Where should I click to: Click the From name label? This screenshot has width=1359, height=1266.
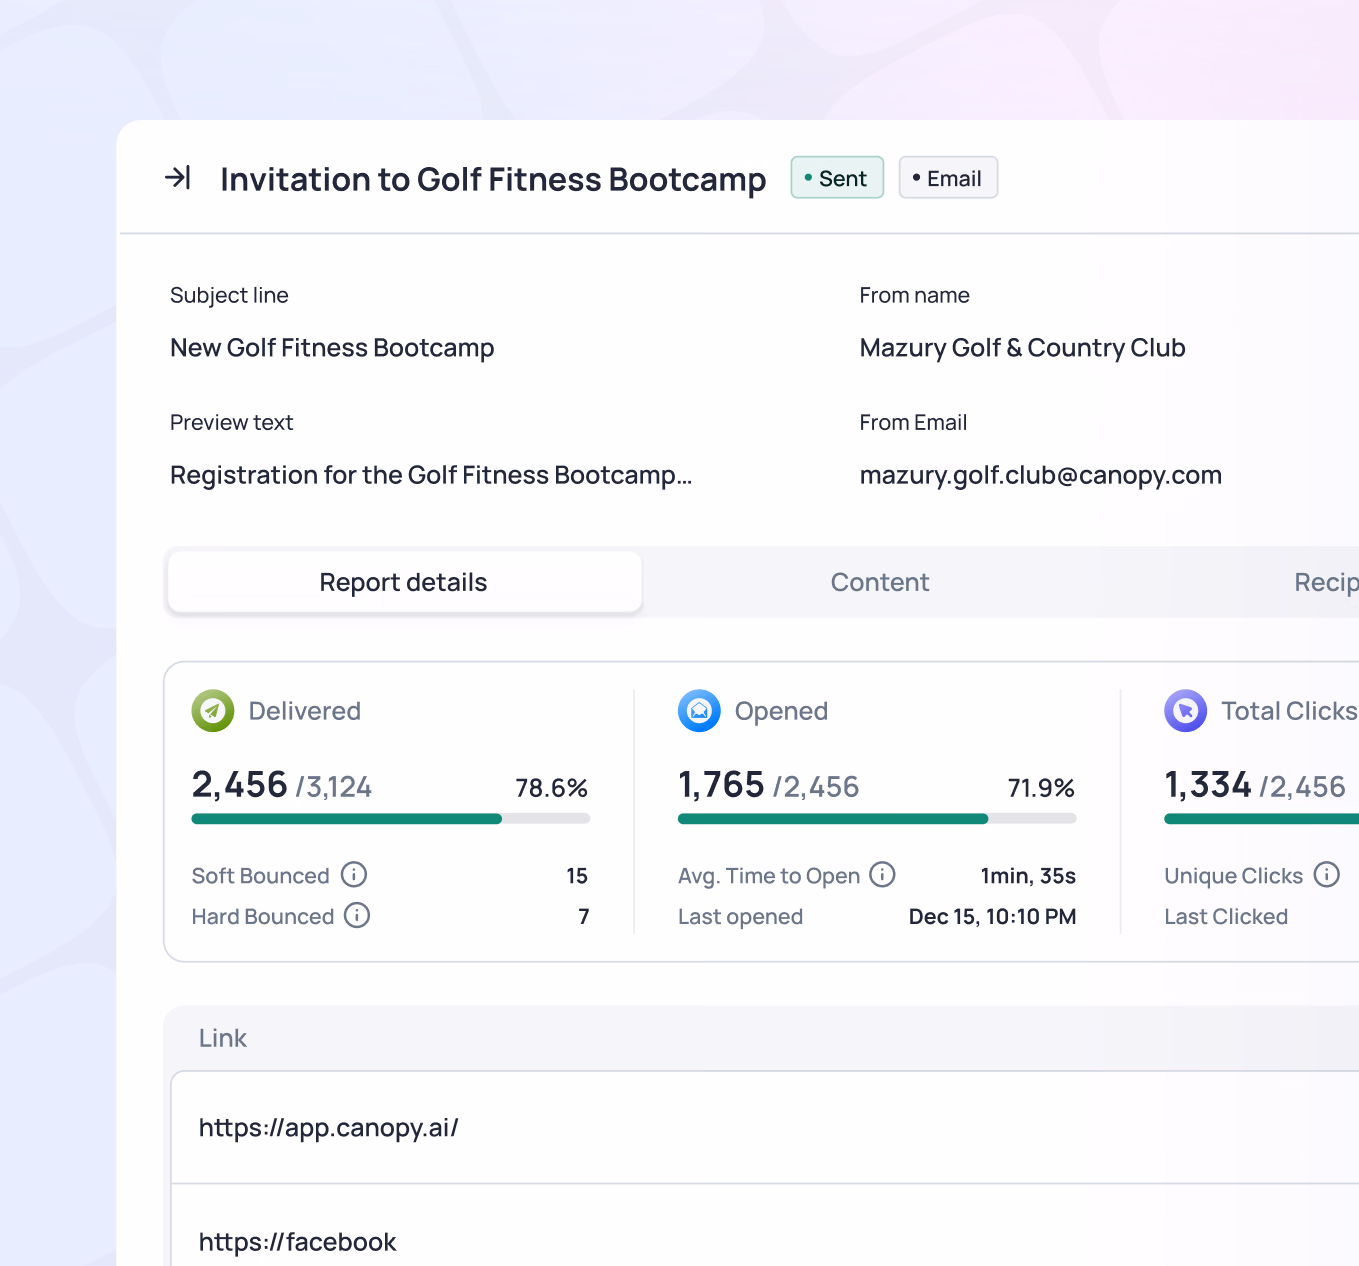[x=915, y=295]
